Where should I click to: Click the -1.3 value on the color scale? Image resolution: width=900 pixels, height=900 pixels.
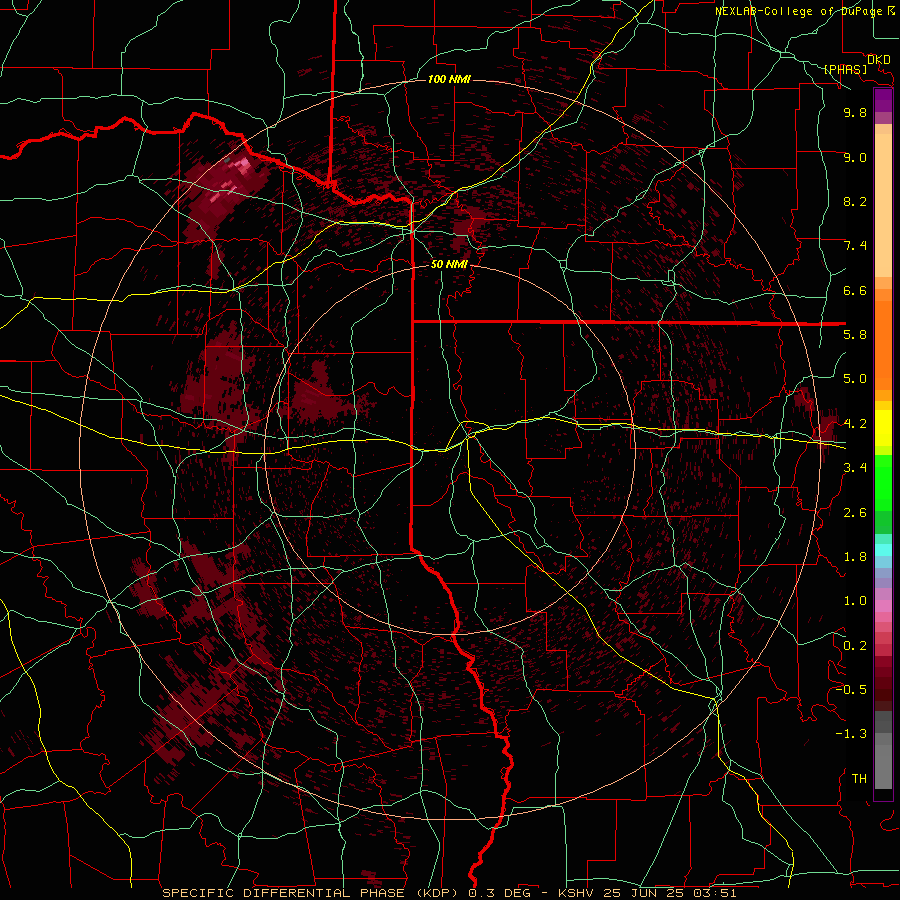(851, 734)
